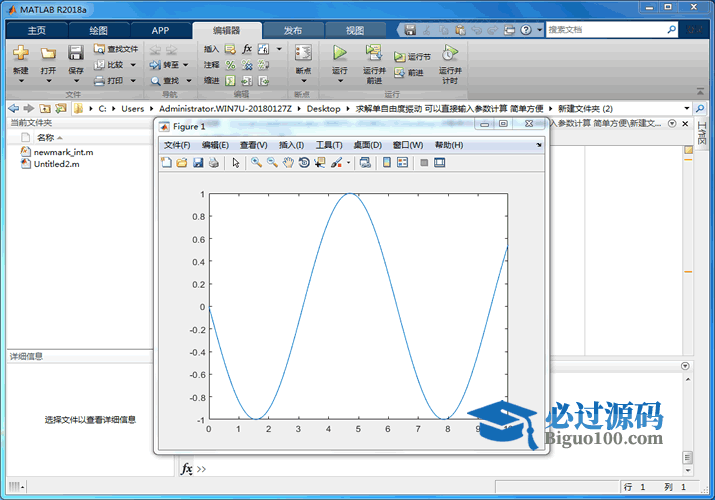Screen dimensions: 715x500
Task: Toggle Brush data tool in Figure 1
Action: click(x=337, y=163)
